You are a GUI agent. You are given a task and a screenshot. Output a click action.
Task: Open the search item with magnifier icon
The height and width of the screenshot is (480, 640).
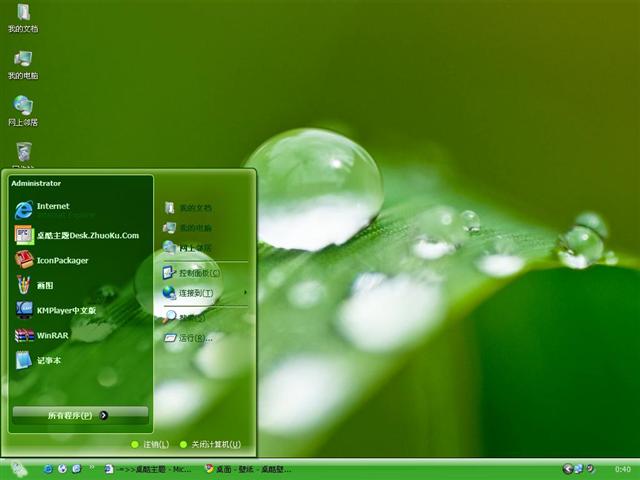coord(186,317)
